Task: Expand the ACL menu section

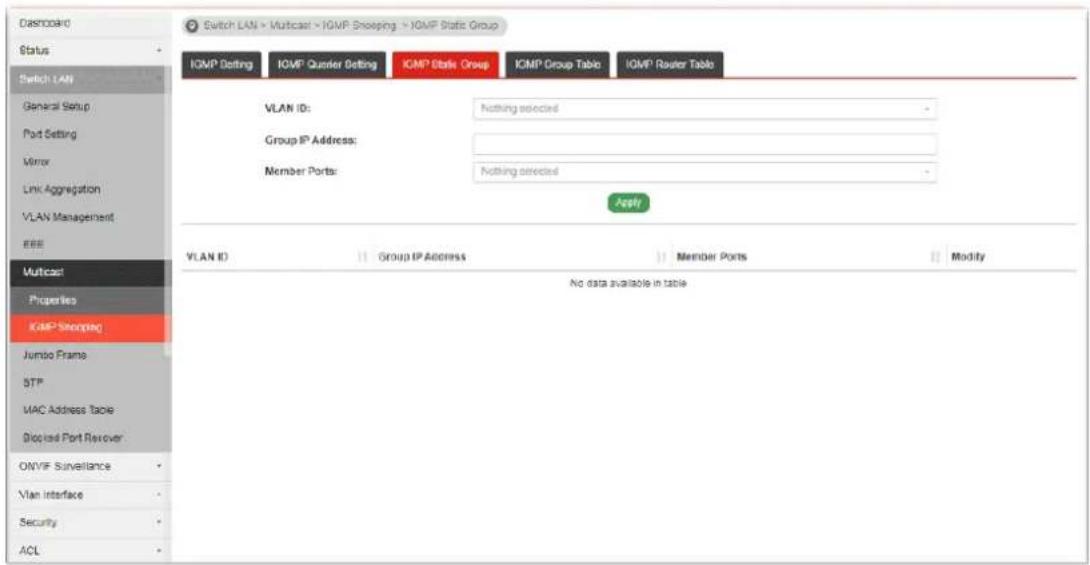Action: (89, 550)
